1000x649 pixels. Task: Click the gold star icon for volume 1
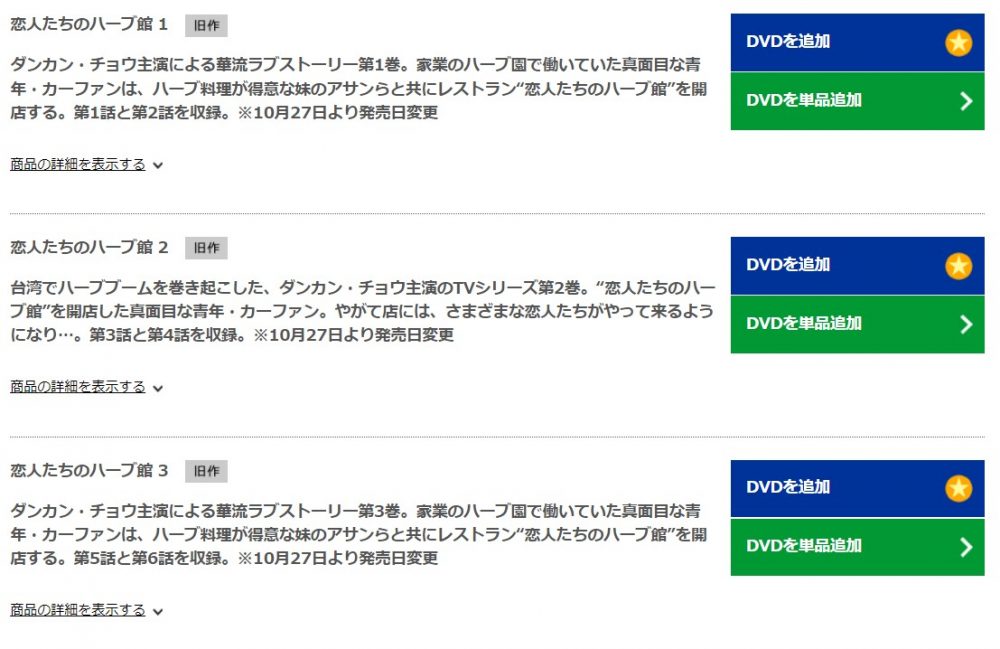click(958, 43)
